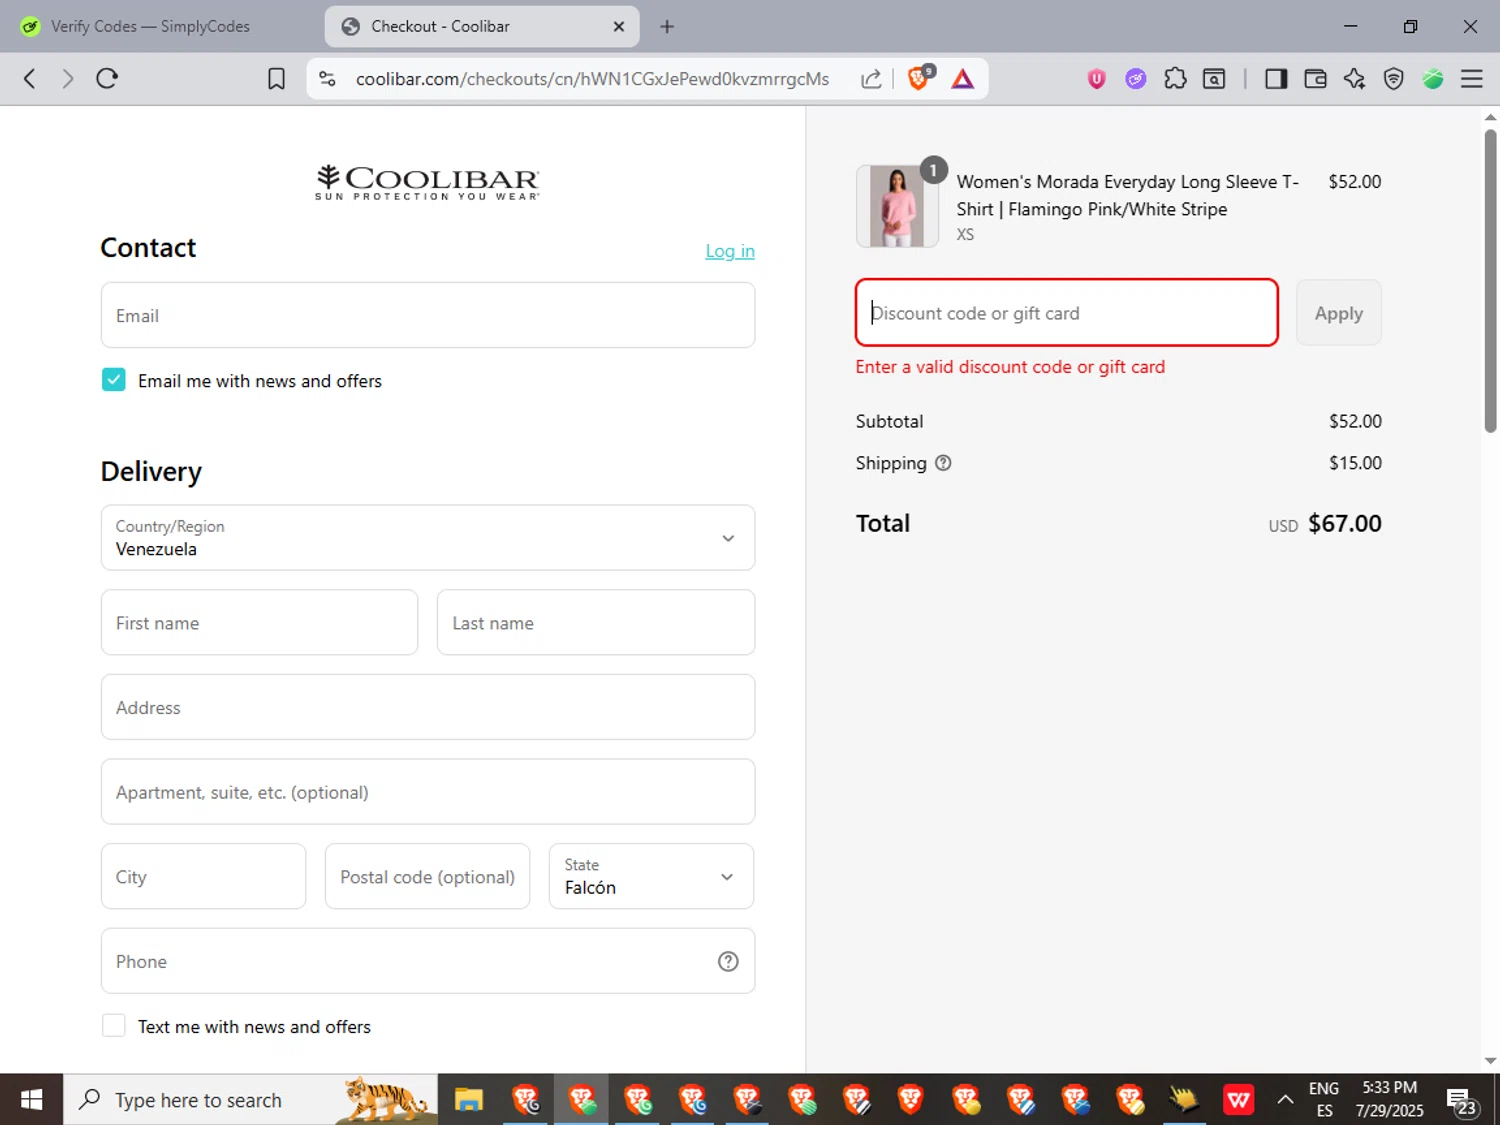Click the Log in link
The height and width of the screenshot is (1125, 1500).
click(730, 251)
